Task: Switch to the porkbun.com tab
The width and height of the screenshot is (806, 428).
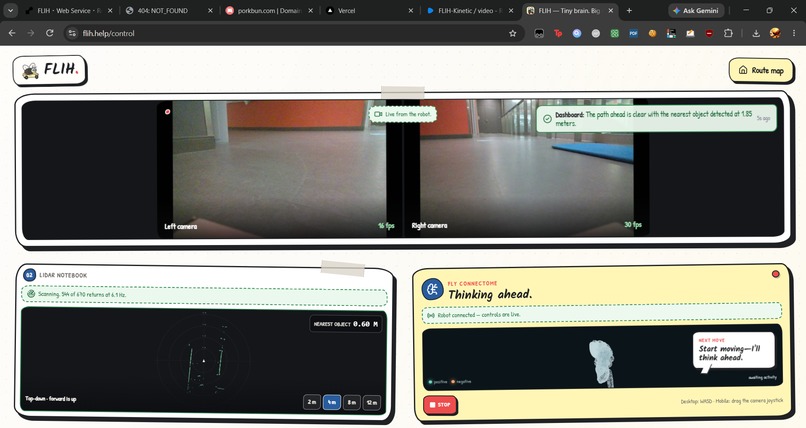Action: (269, 10)
